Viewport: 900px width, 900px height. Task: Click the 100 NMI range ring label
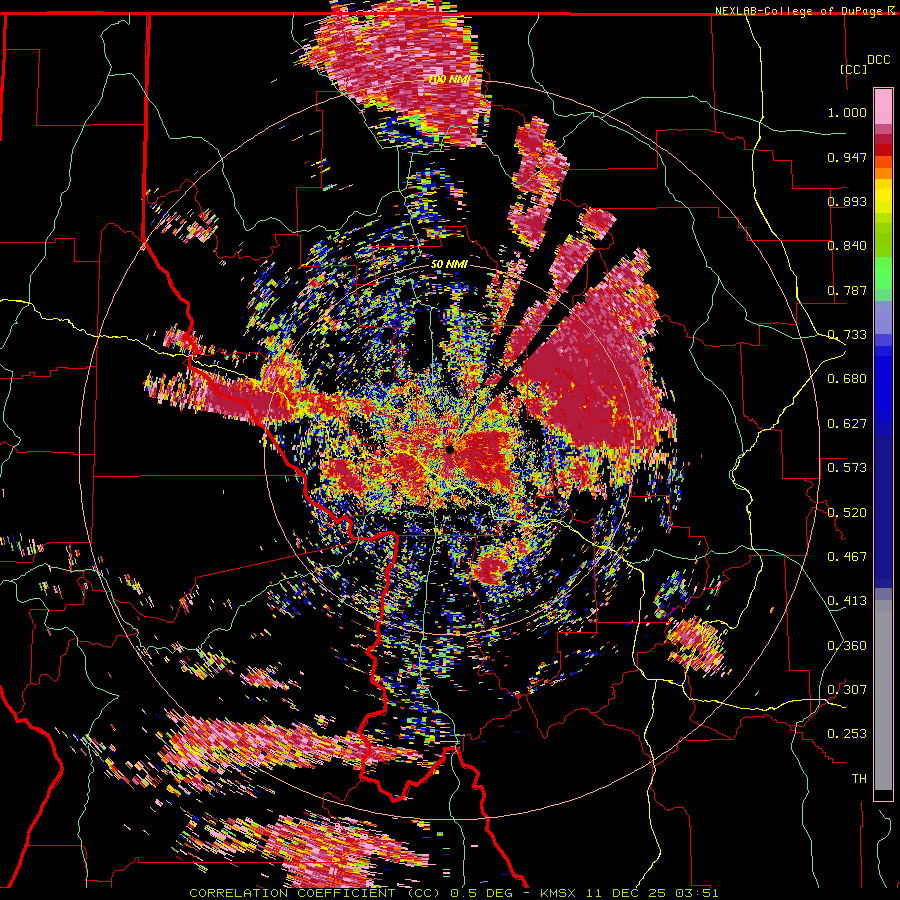[449, 79]
